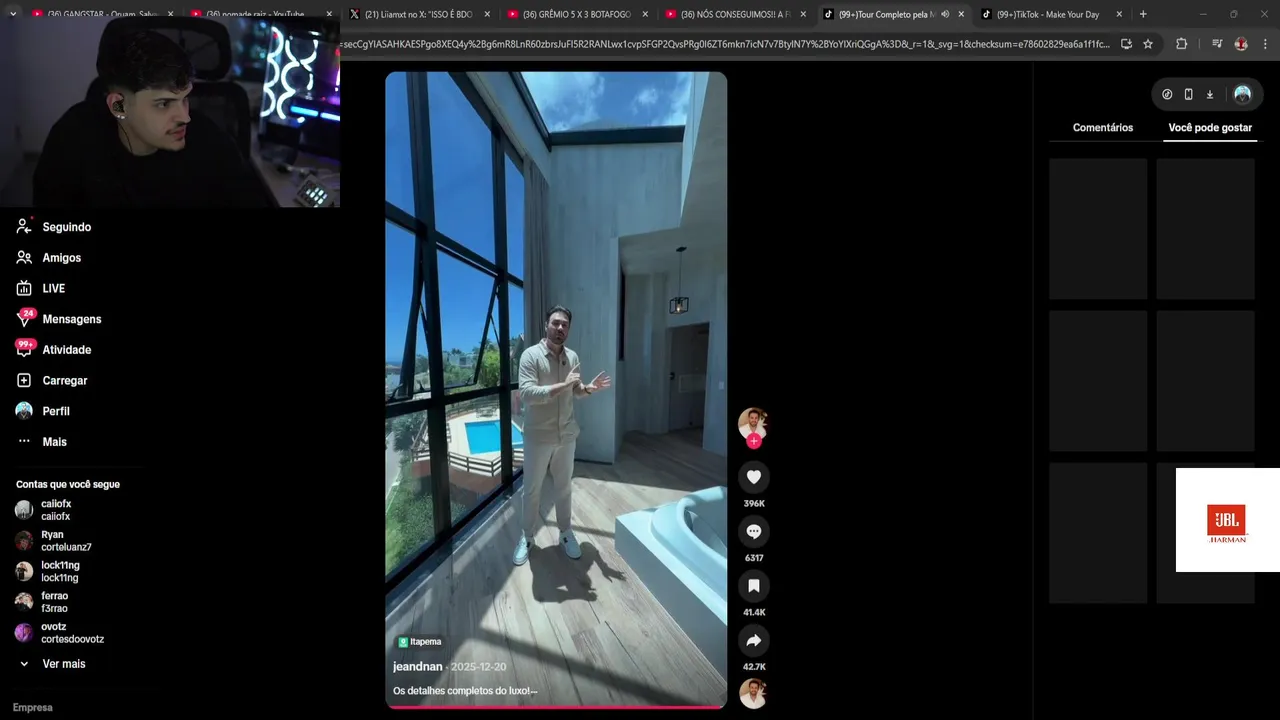Click the phone app icon in top pill
Screen dimensions: 1280x720
[1188, 94]
